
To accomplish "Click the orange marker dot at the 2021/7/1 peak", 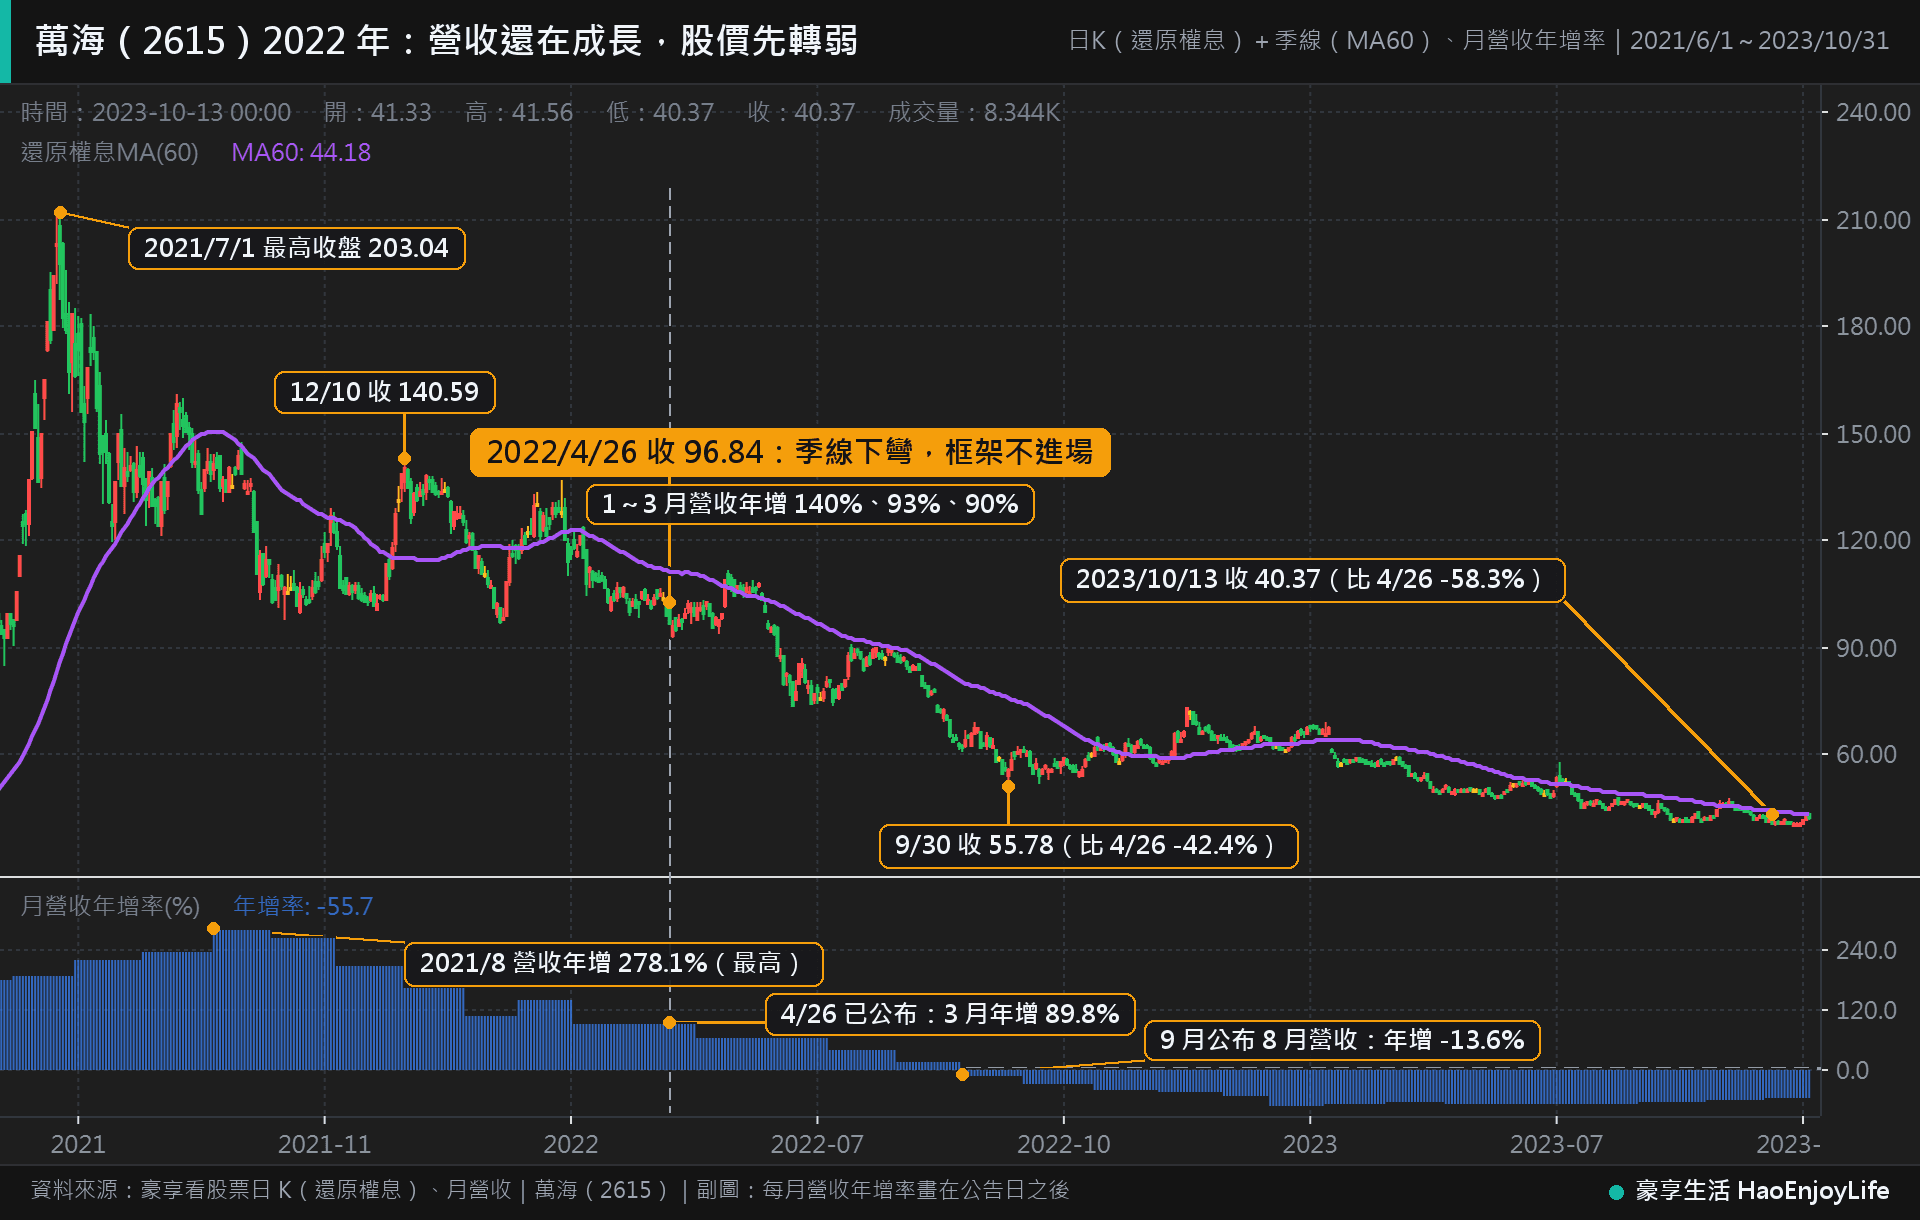I will [60, 212].
